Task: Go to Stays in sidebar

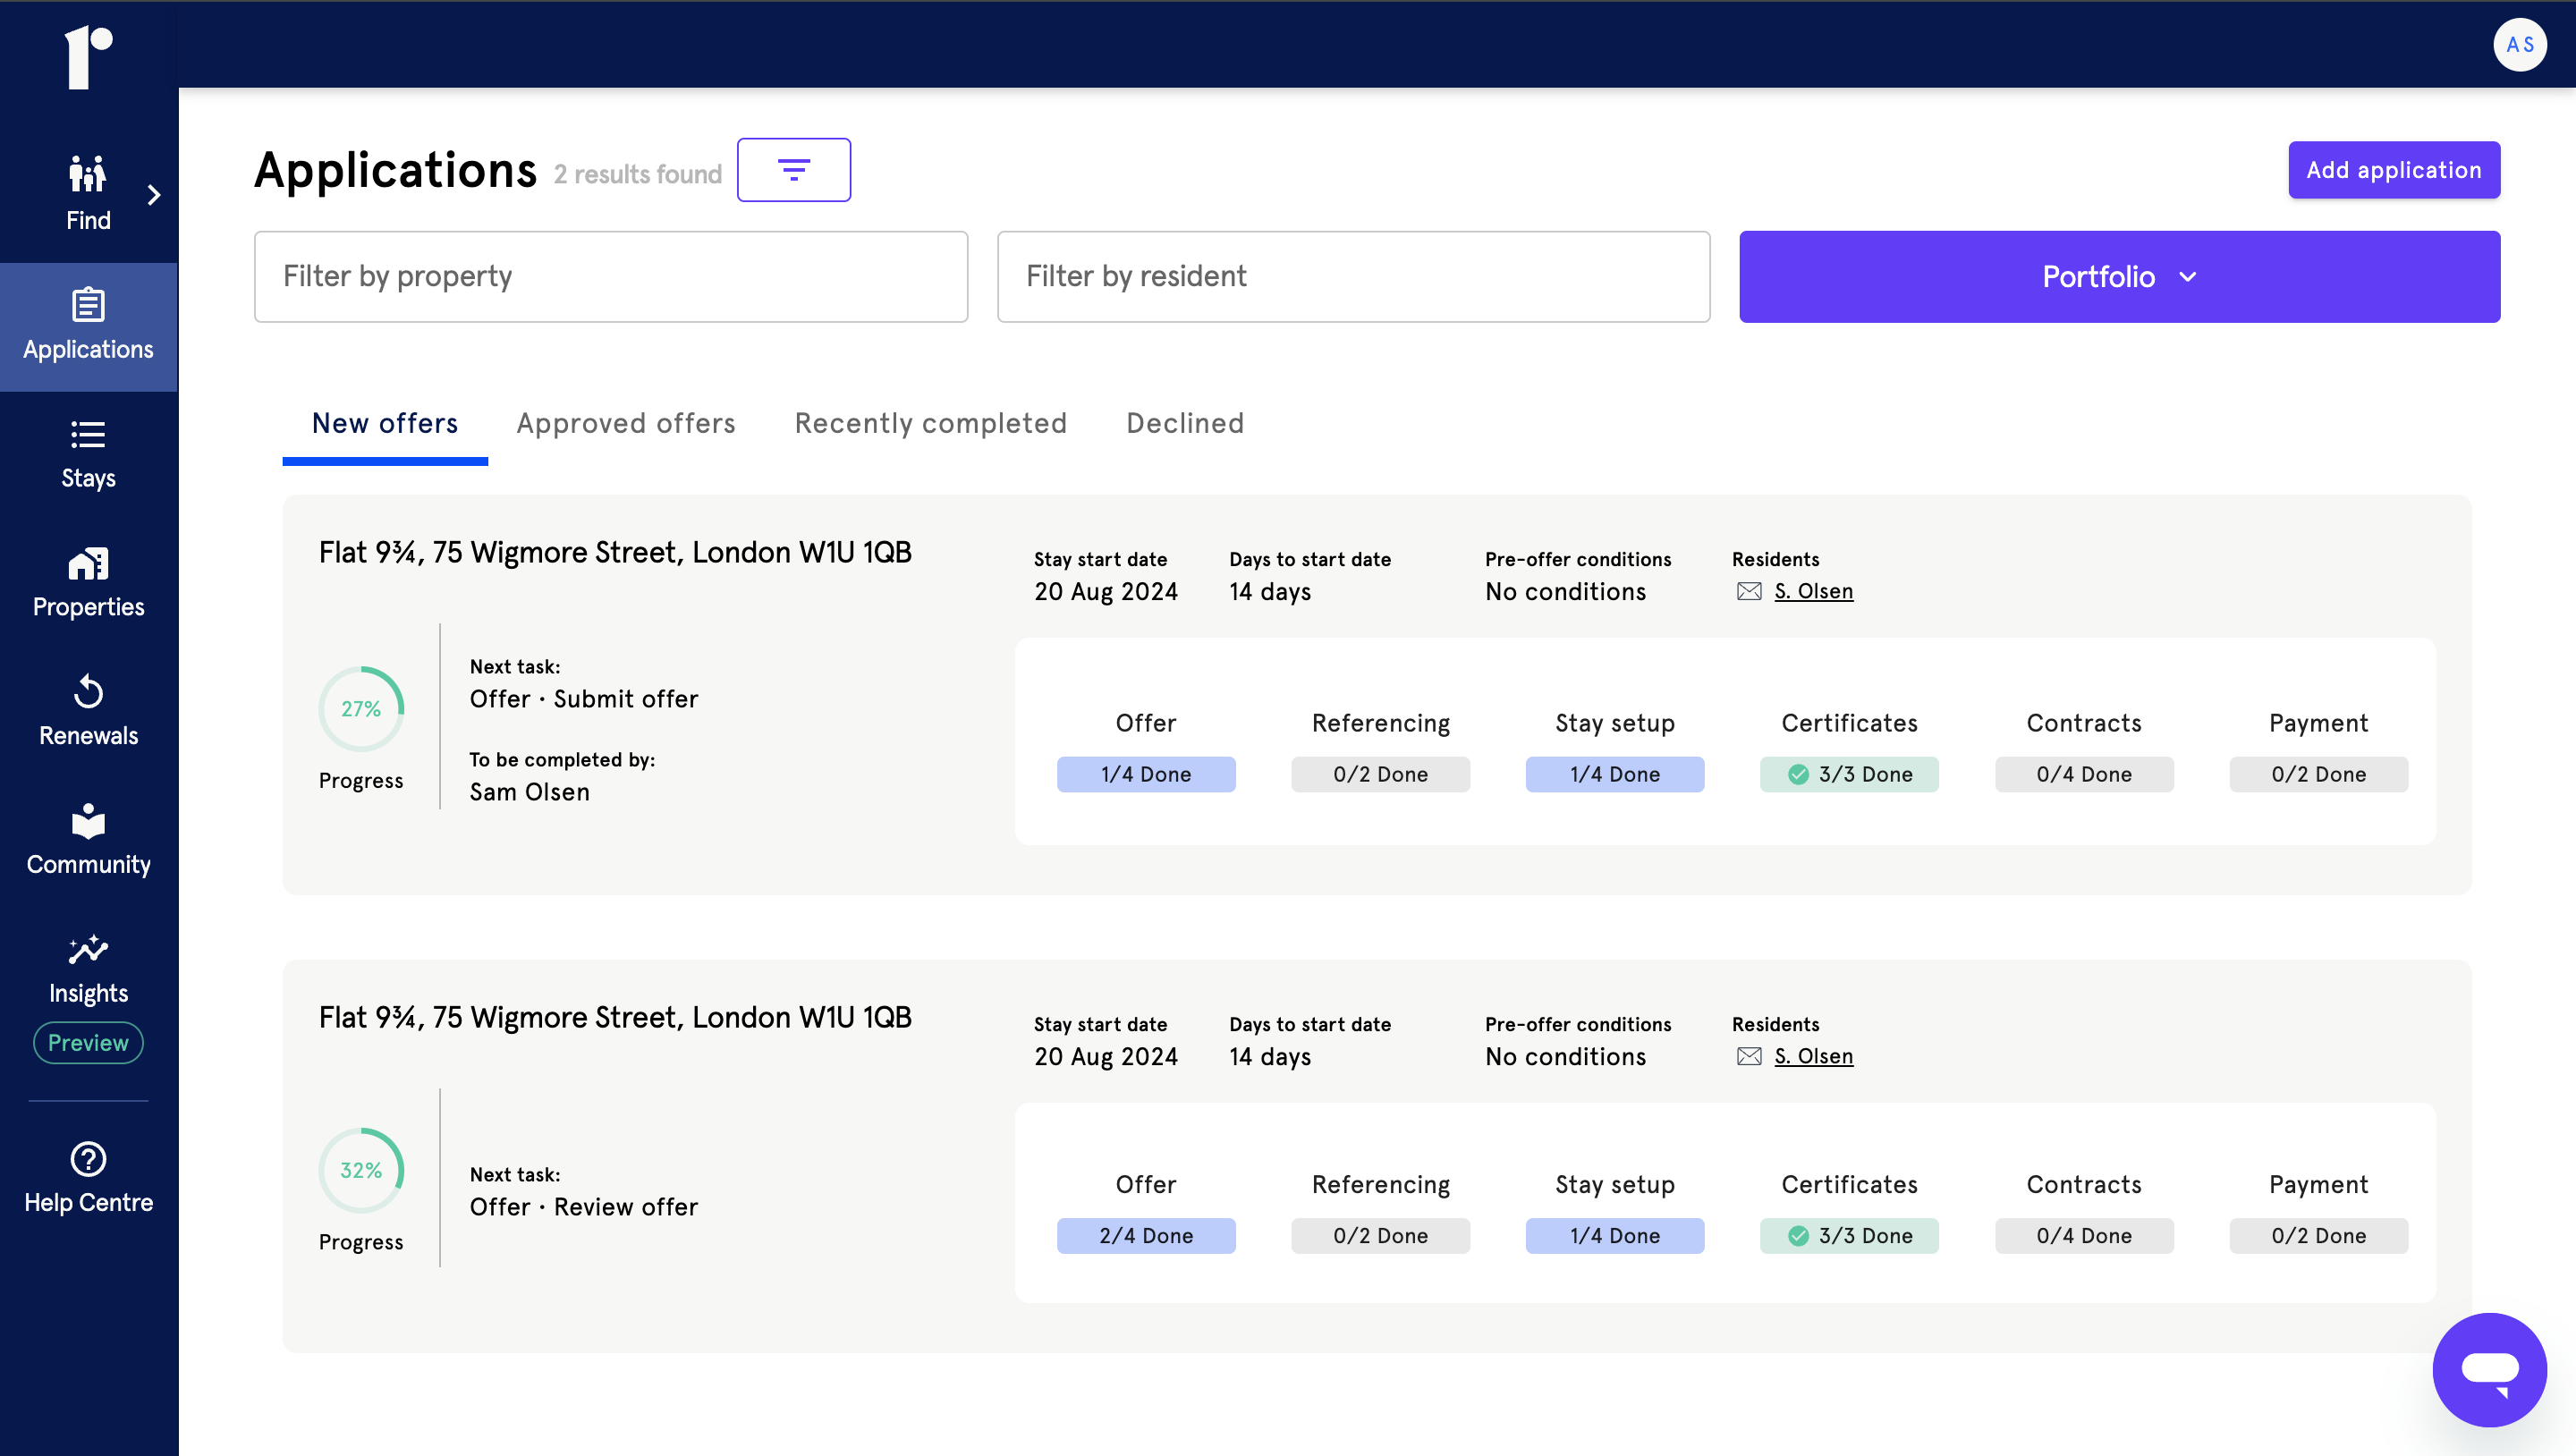Action: [88, 455]
